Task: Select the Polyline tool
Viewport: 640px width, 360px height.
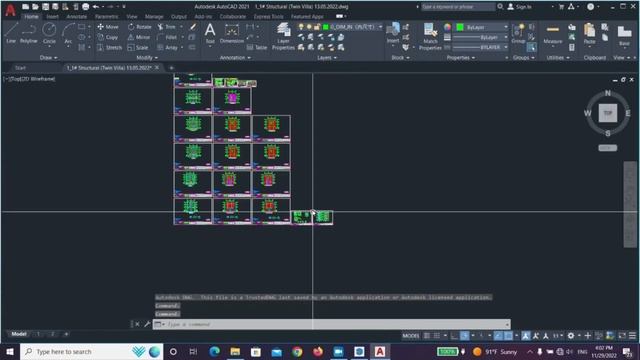Action: [29, 33]
